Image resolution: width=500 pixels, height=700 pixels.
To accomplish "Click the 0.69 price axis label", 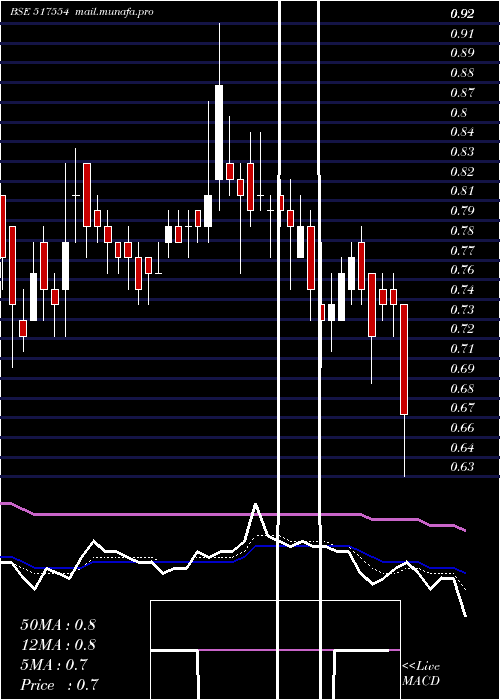I will (x=462, y=369).
